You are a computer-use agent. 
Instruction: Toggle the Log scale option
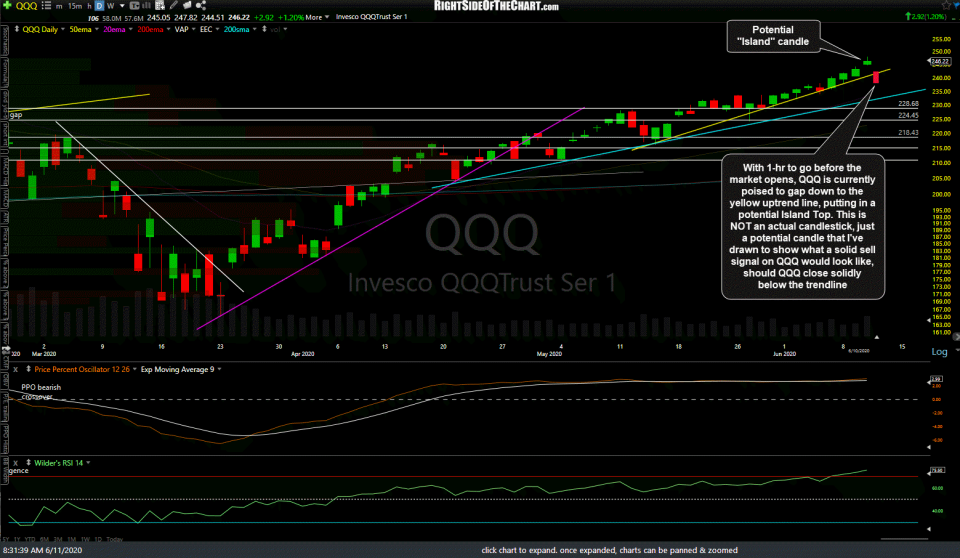tap(939, 352)
